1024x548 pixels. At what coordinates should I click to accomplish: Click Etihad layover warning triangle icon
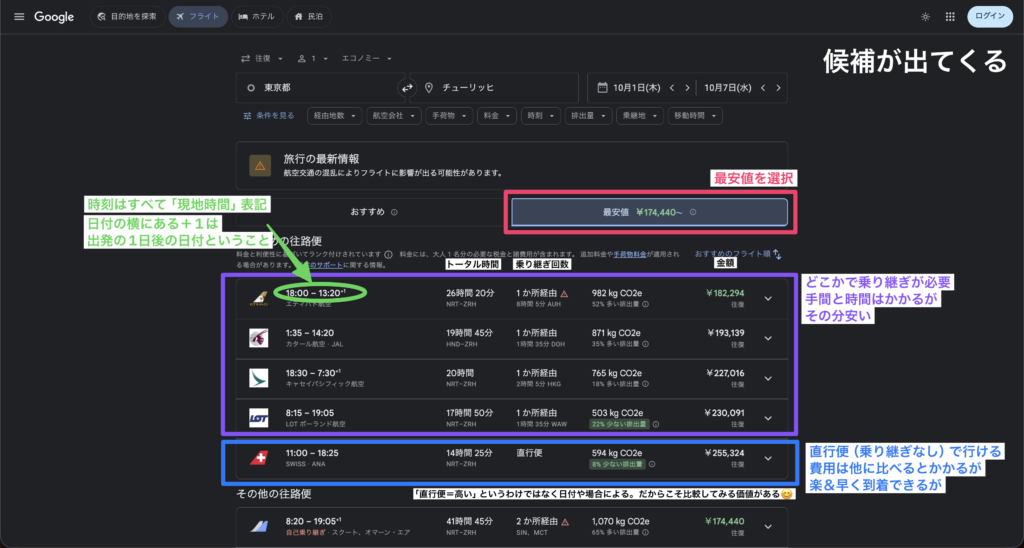[564, 294]
